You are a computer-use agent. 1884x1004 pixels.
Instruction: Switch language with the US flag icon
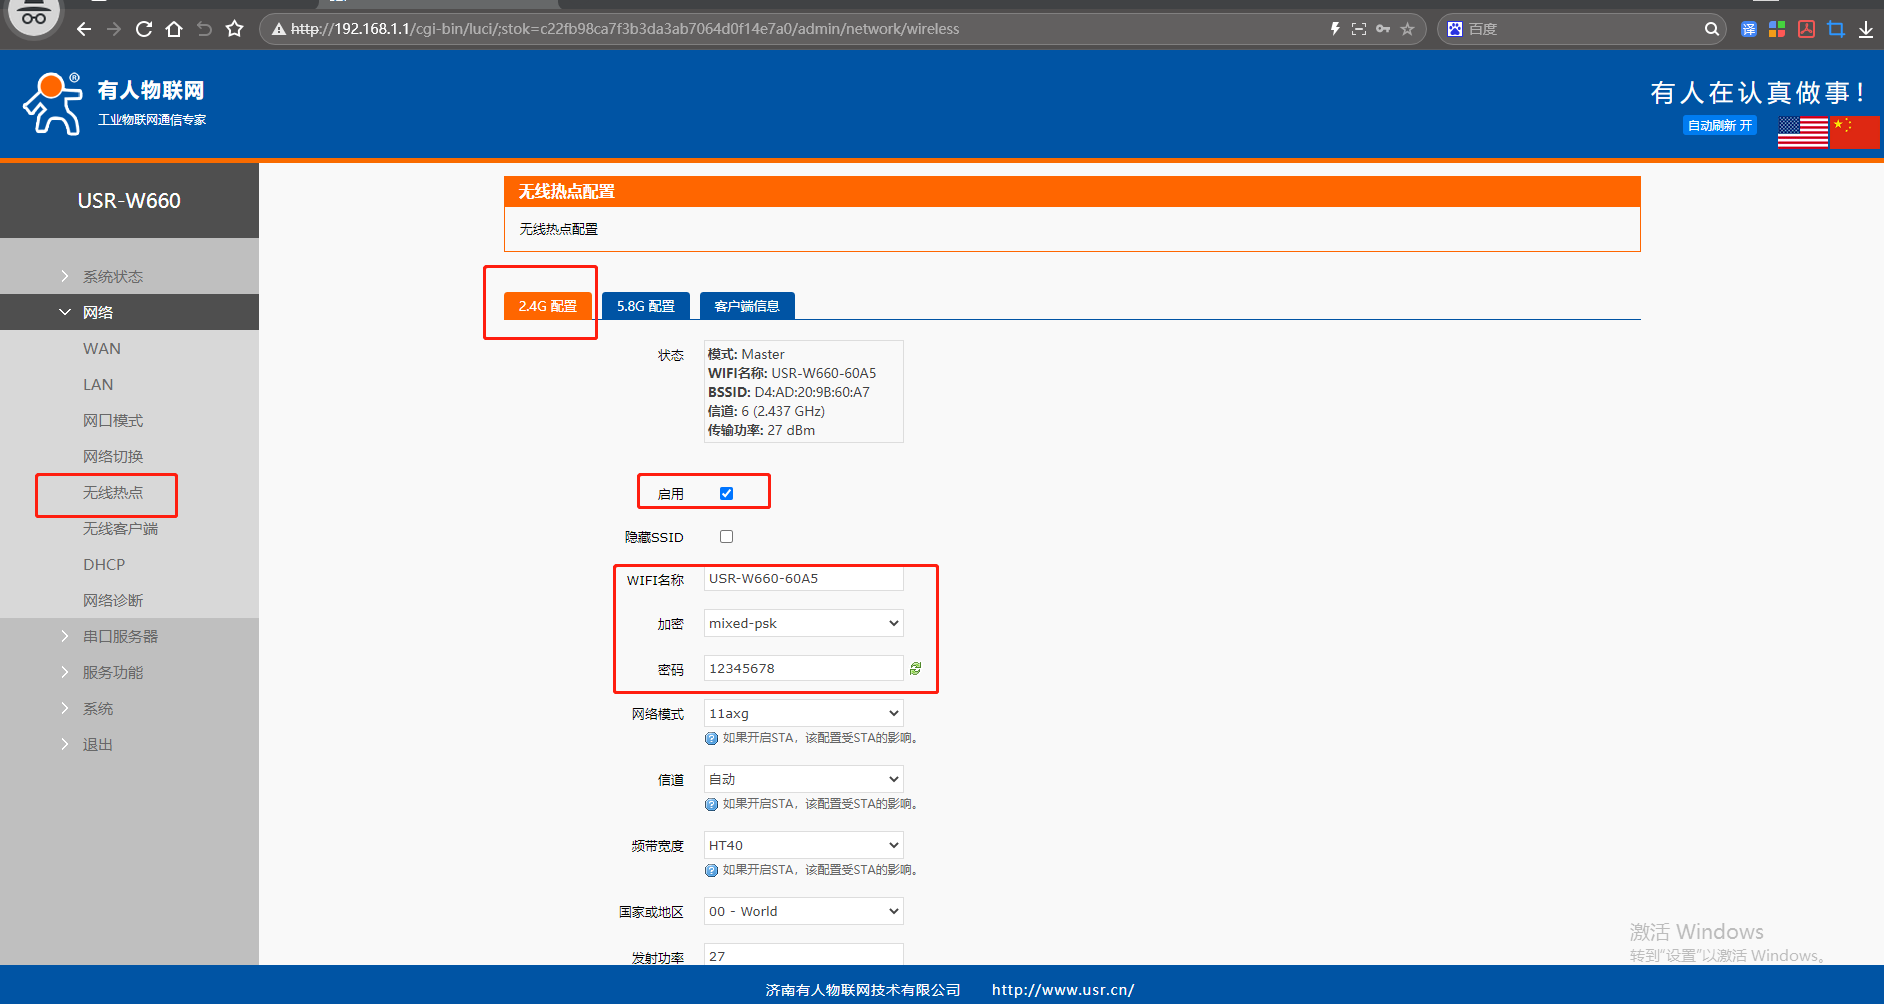[1802, 132]
